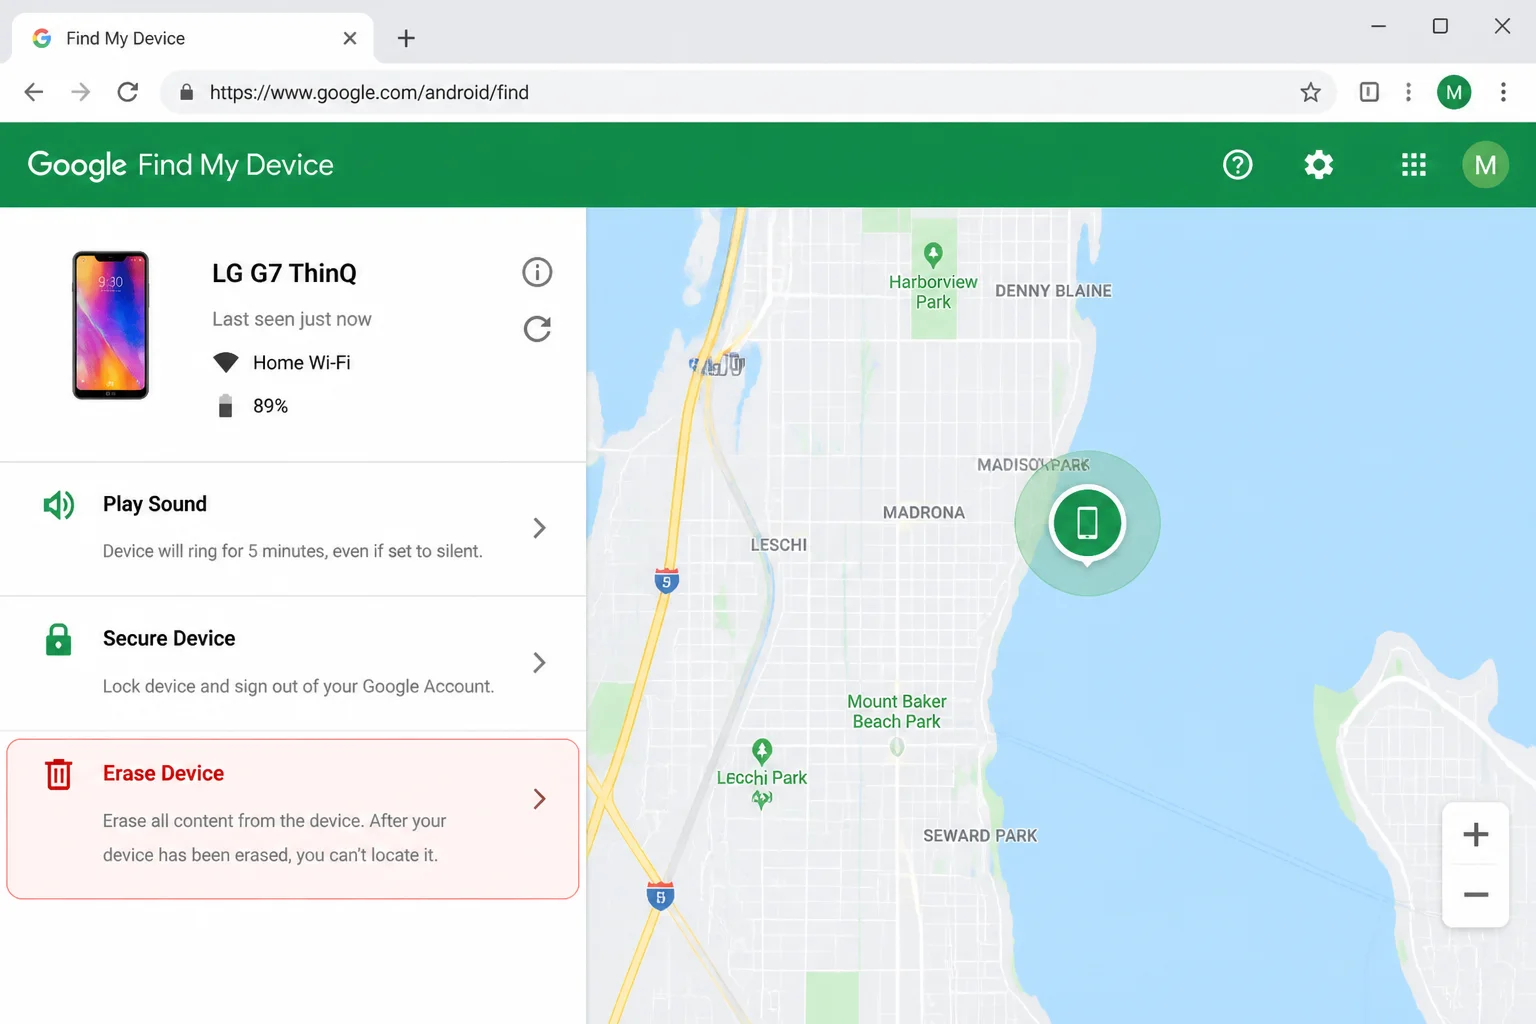Image resolution: width=1536 pixels, height=1024 pixels.
Task: Bookmark this page with the star
Action: click(x=1310, y=92)
